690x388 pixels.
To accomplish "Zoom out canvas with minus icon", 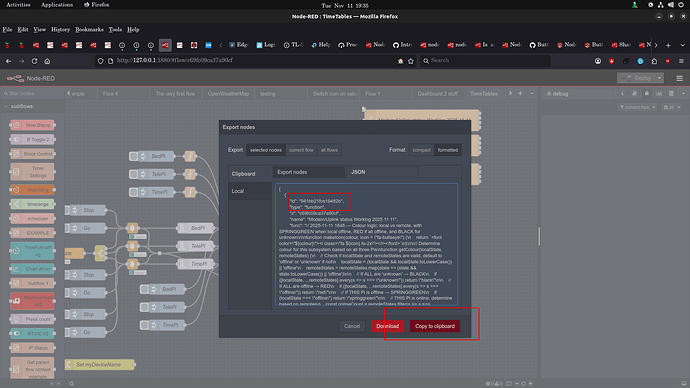I will pyautogui.click(x=517, y=384).
